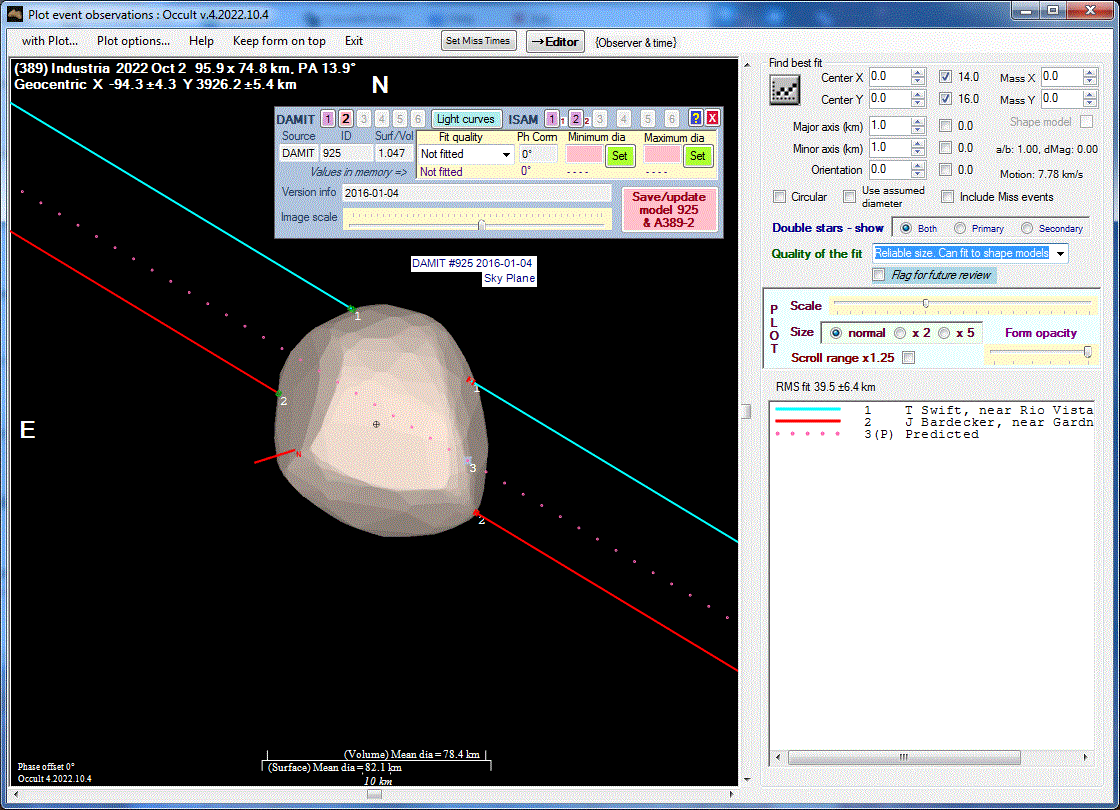The width and height of the screenshot is (1120, 810).
Task: Select ISAM shape model 1
Action: 552,119
